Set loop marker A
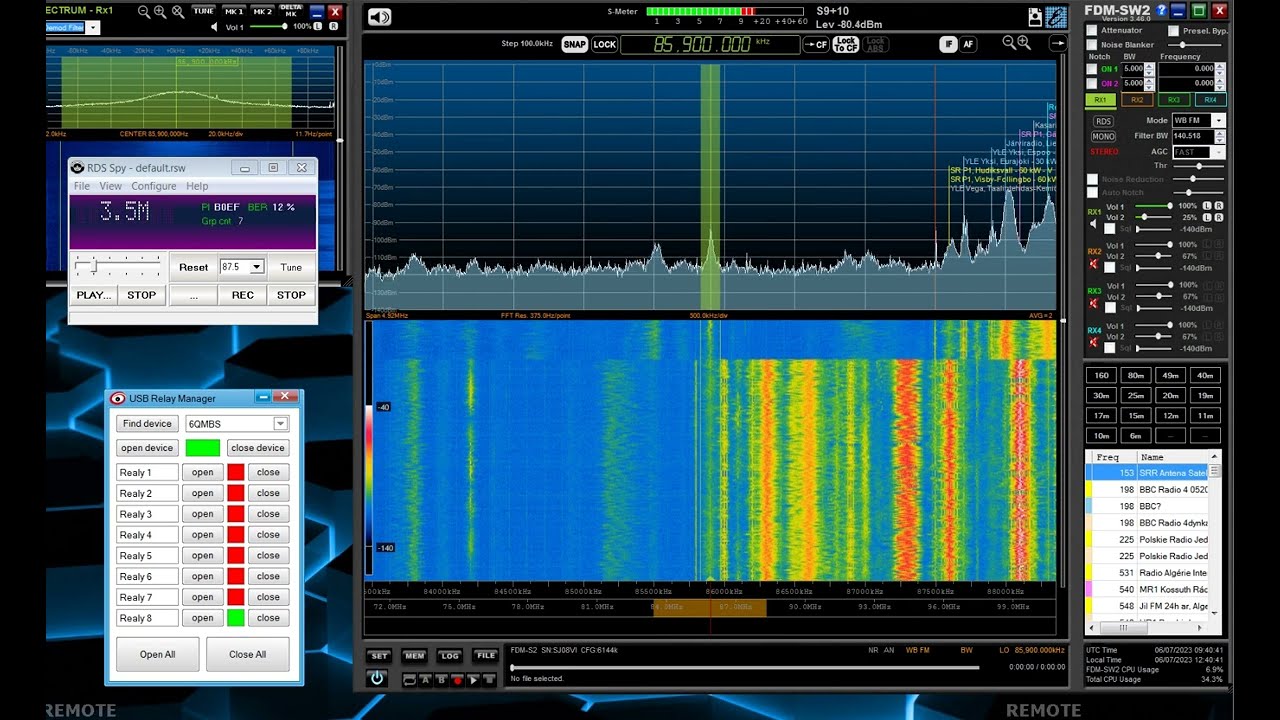 click(x=425, y=679)
